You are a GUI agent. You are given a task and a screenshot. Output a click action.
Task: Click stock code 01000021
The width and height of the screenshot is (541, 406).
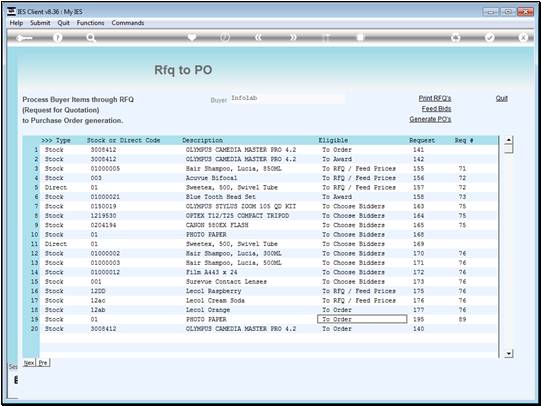click(x=105, y=197)
